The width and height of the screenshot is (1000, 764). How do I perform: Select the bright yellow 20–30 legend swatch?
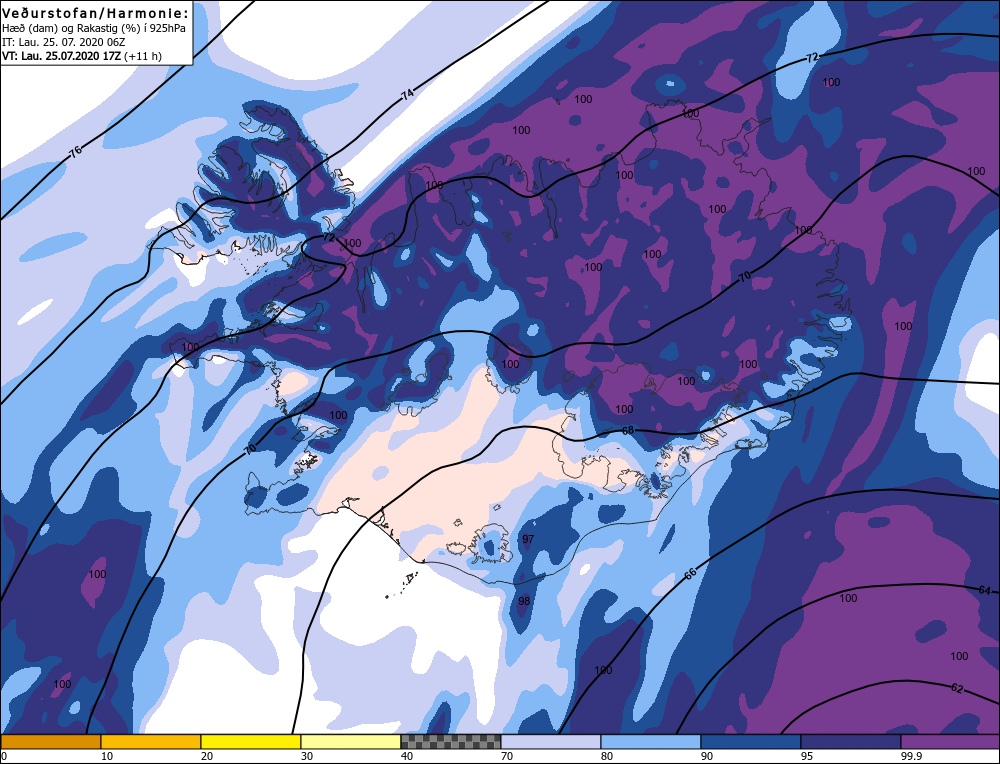point(251,741)
